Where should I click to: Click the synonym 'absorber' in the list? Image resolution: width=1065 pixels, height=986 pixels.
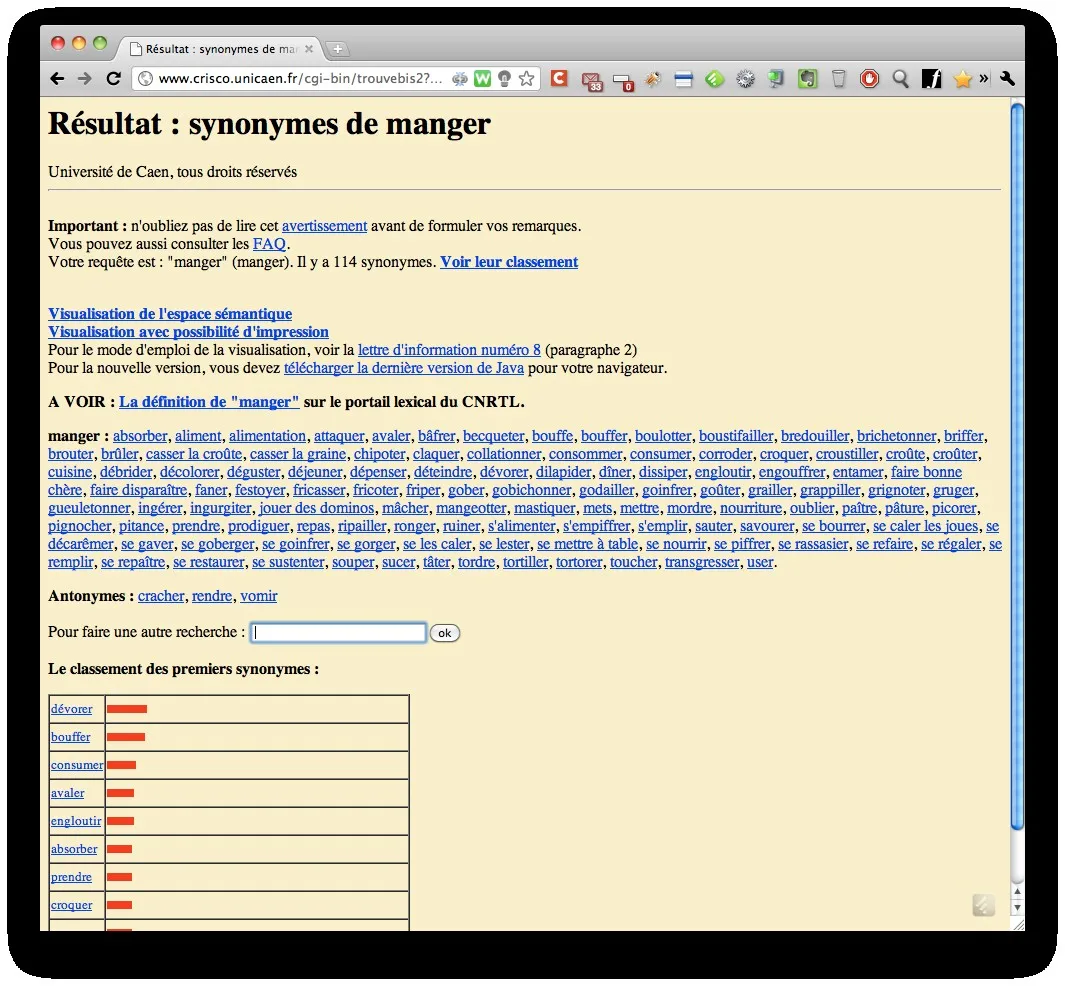coord(140,436)
